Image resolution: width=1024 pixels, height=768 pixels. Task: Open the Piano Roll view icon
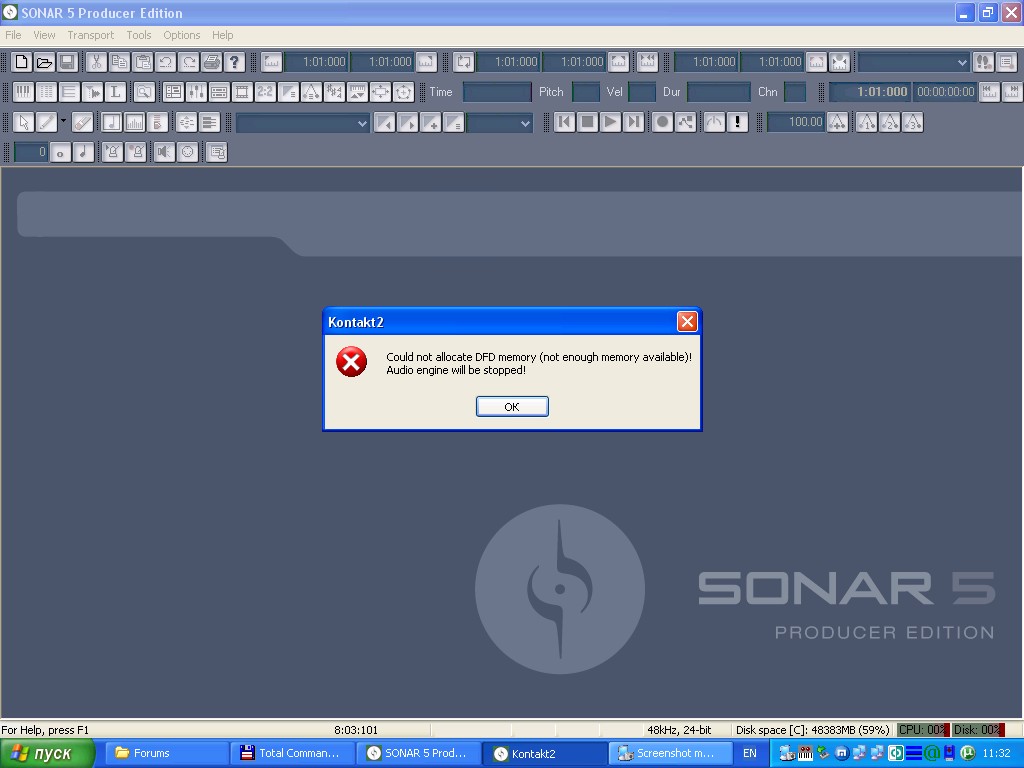pyautogui.click(x=23, y=92)
